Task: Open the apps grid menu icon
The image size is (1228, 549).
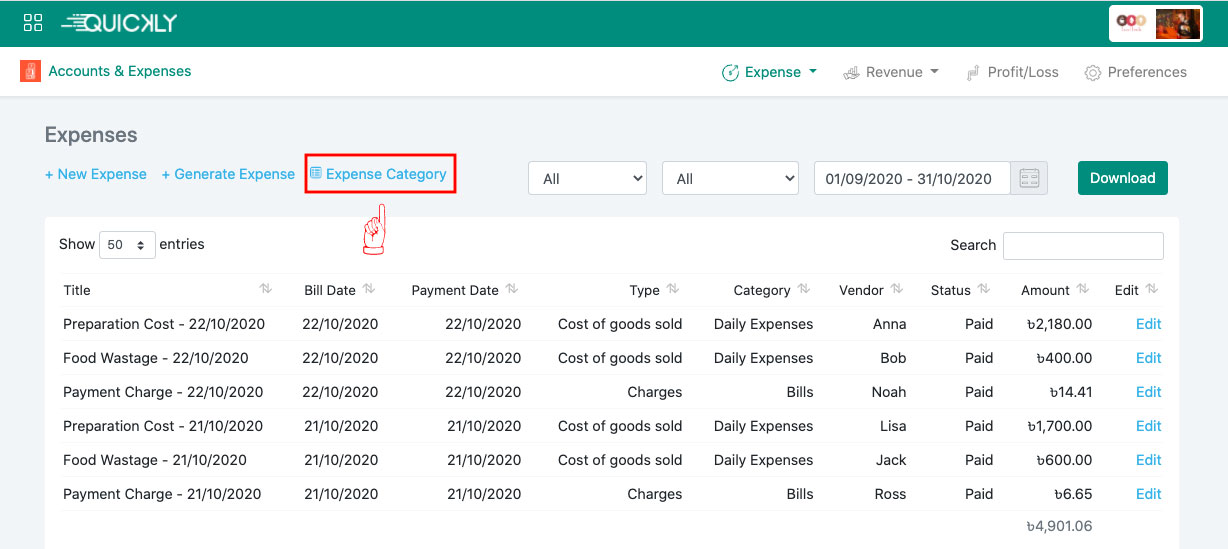Action: click(x=33, y=23)
